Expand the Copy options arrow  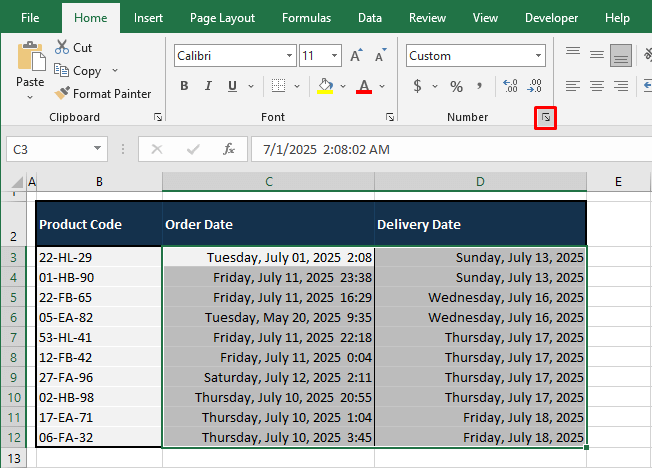click(115, 71)
